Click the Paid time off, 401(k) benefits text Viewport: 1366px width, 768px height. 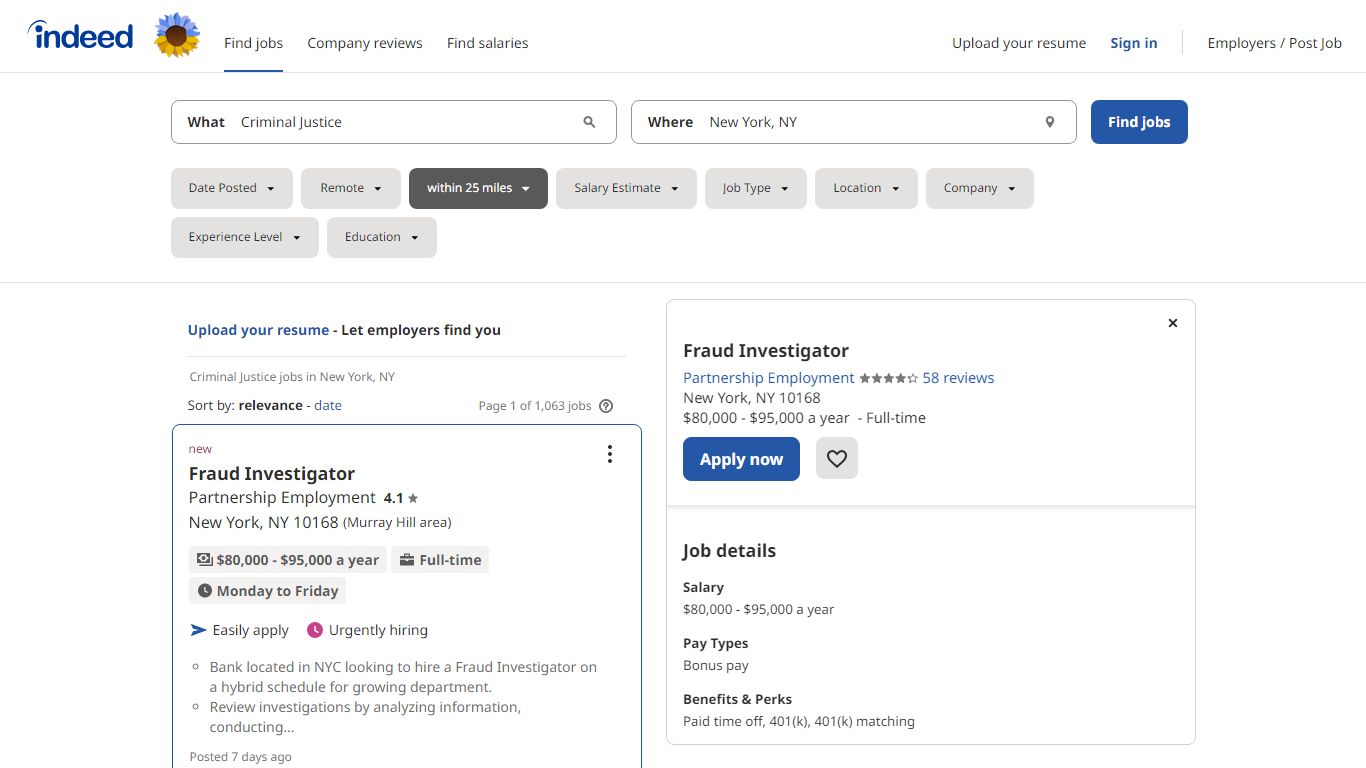pyautogui.click(x=799, y=721)
